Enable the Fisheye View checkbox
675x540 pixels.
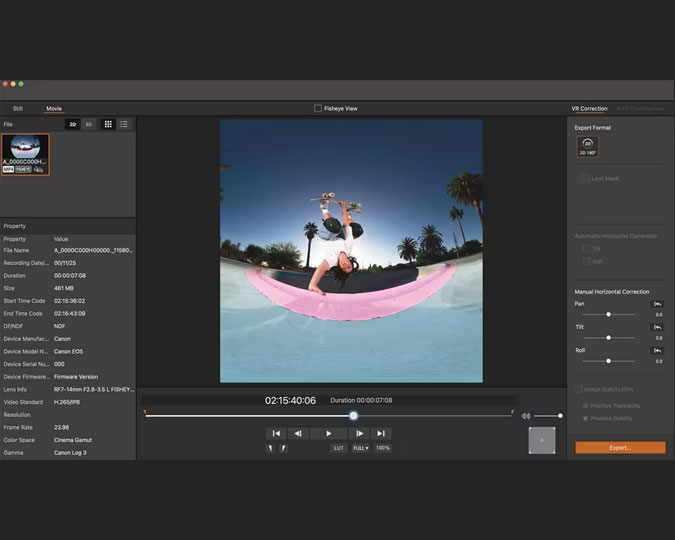click(318, 108)
